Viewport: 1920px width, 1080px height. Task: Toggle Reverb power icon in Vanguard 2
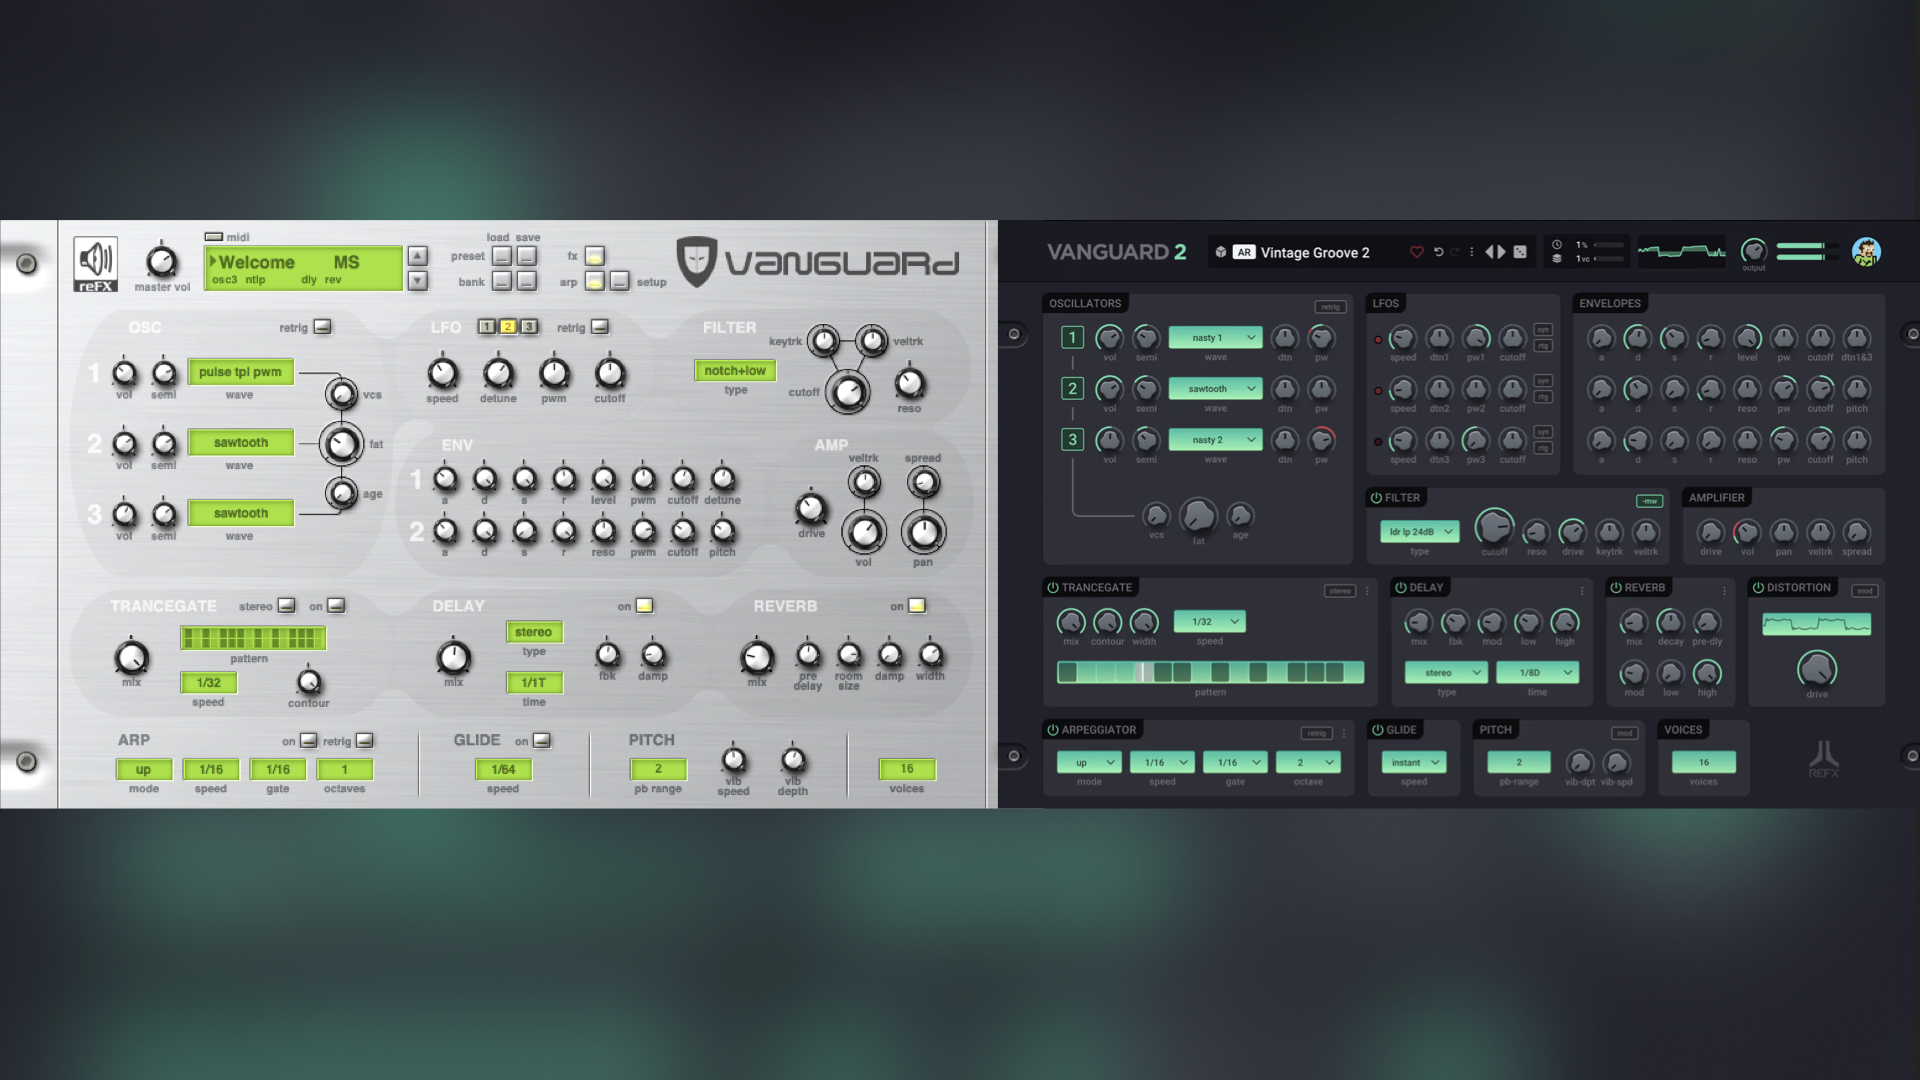tap(1616, 588)
